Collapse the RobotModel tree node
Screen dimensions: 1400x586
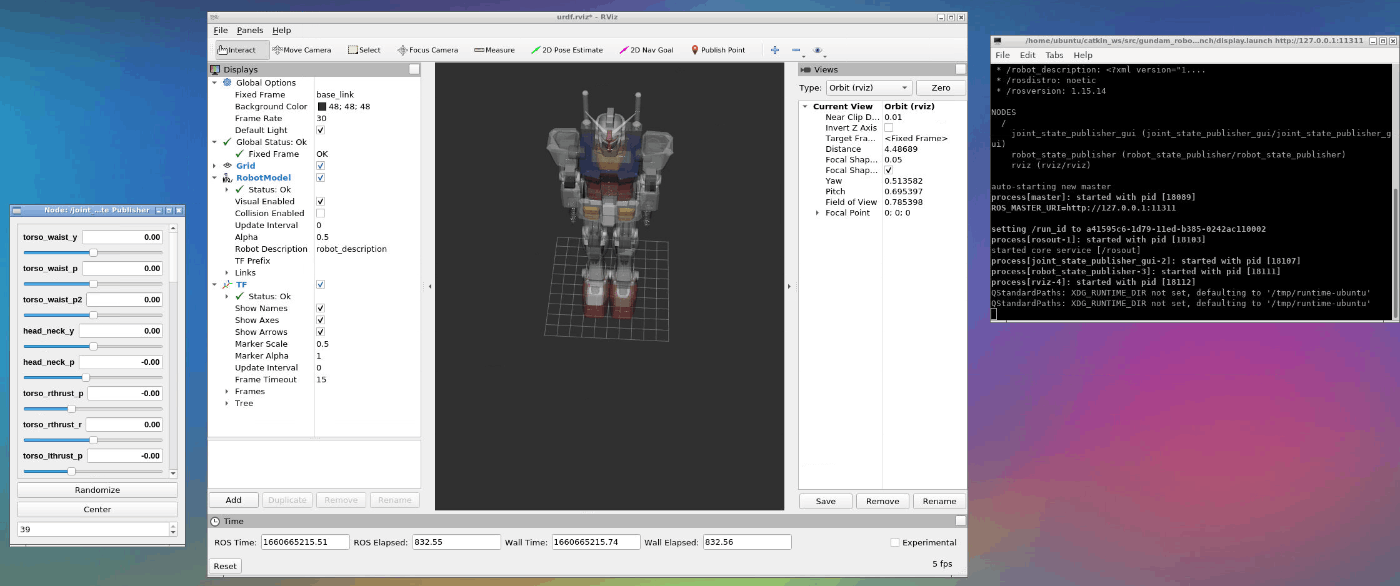215,178
